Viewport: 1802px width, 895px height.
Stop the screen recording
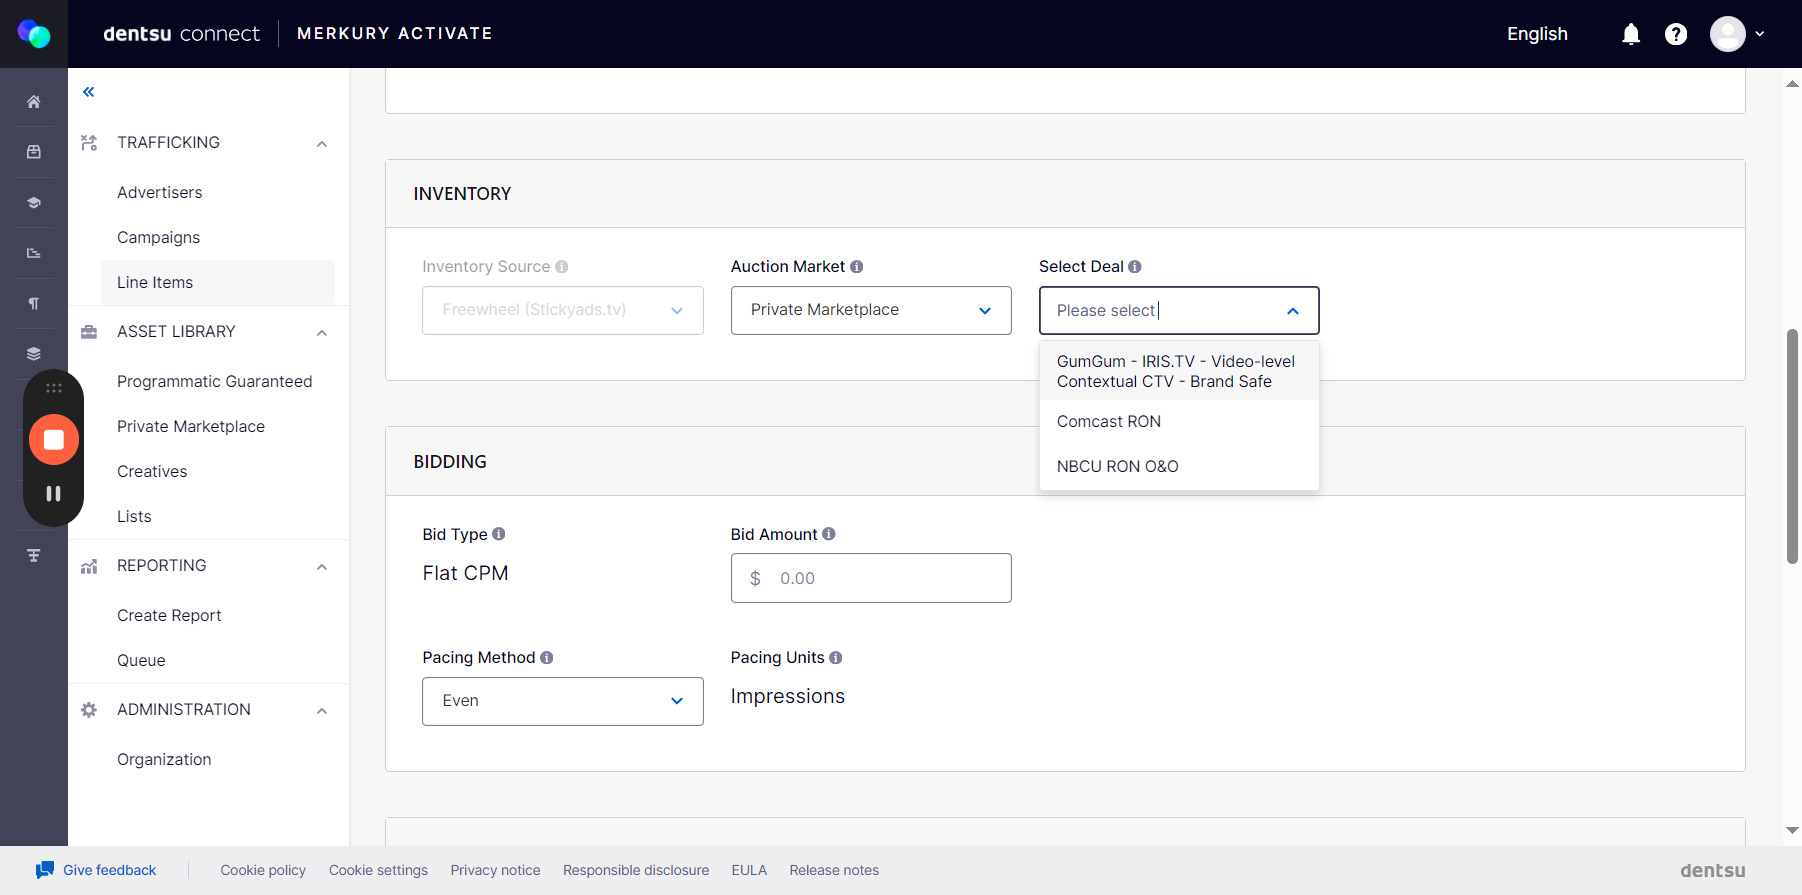tap(54, 440)
